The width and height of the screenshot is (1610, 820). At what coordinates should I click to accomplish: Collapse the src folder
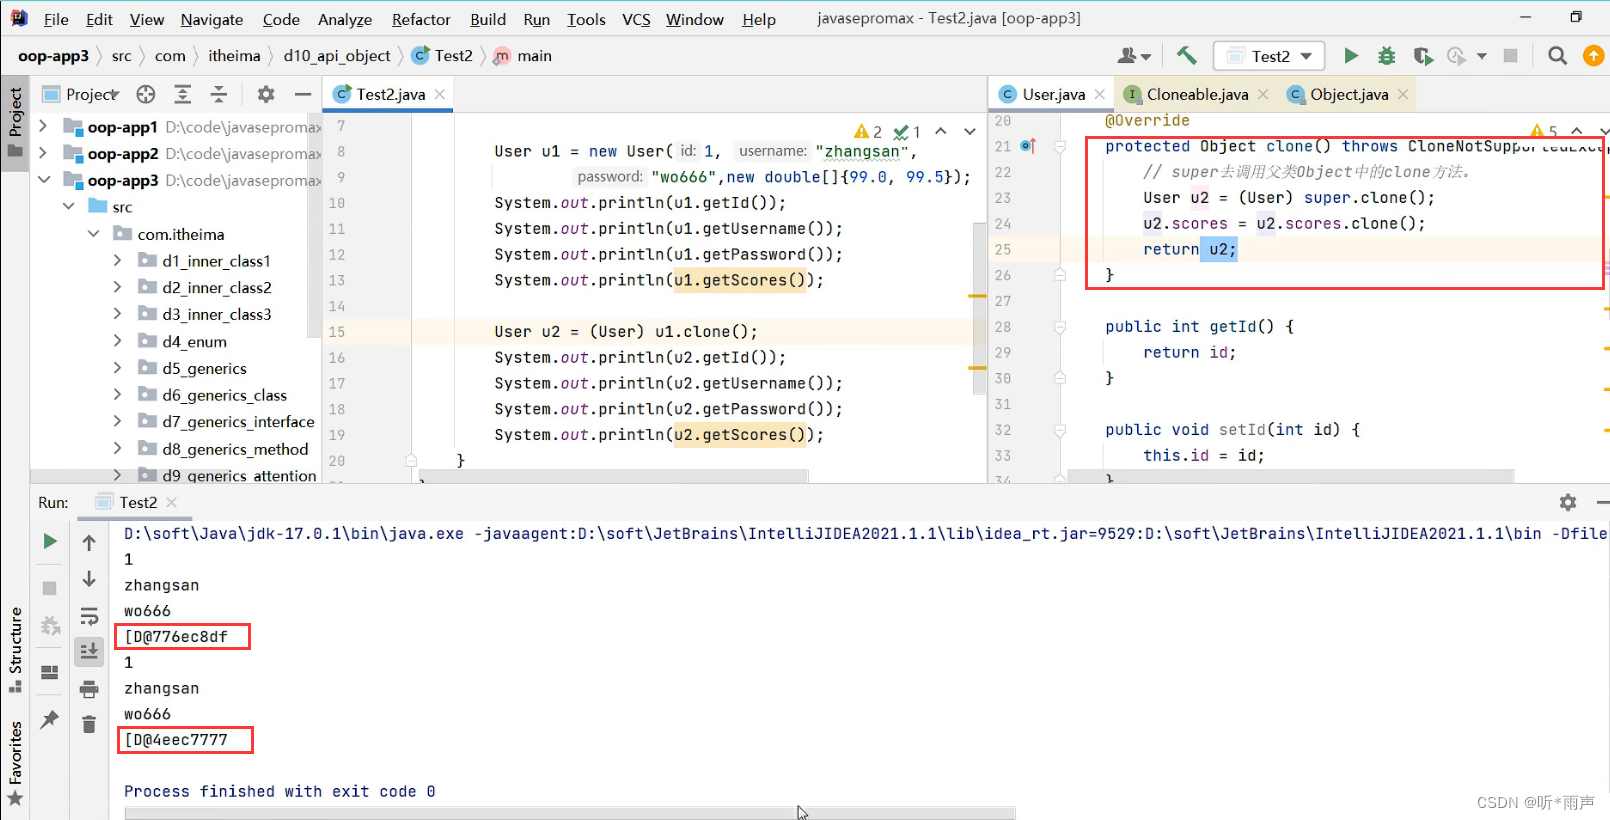tap(68, 207)
